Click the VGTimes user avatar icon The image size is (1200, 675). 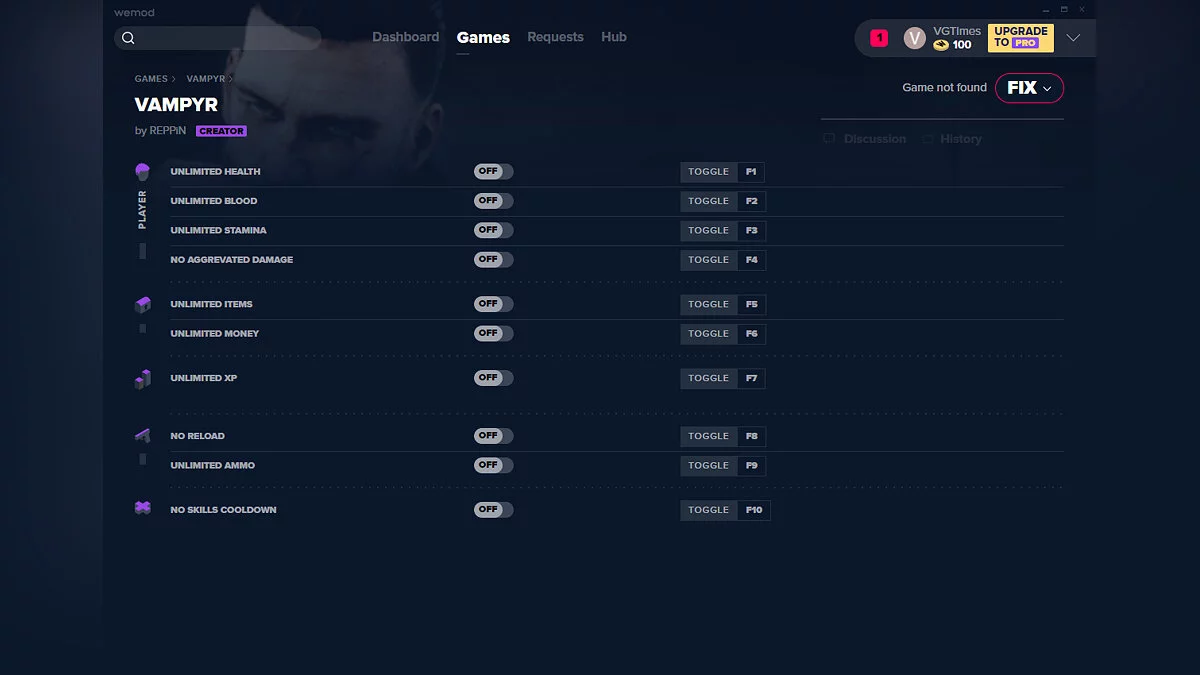[914, 38]
